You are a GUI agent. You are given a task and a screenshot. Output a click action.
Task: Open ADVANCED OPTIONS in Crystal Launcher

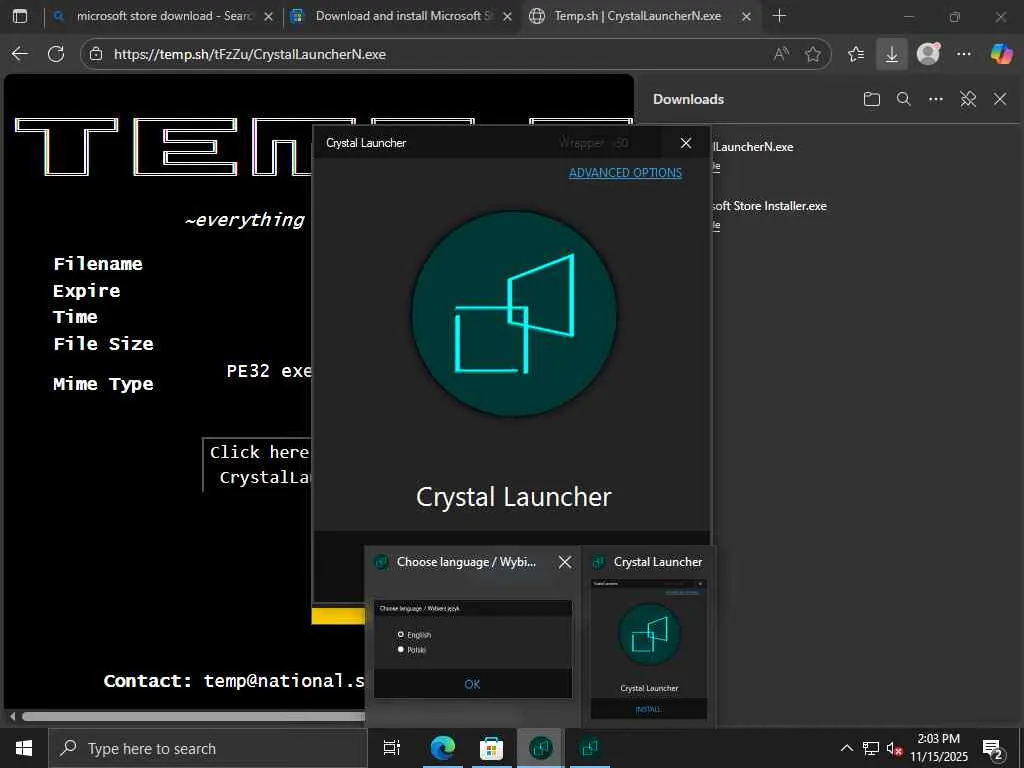(x=625, y=173)
